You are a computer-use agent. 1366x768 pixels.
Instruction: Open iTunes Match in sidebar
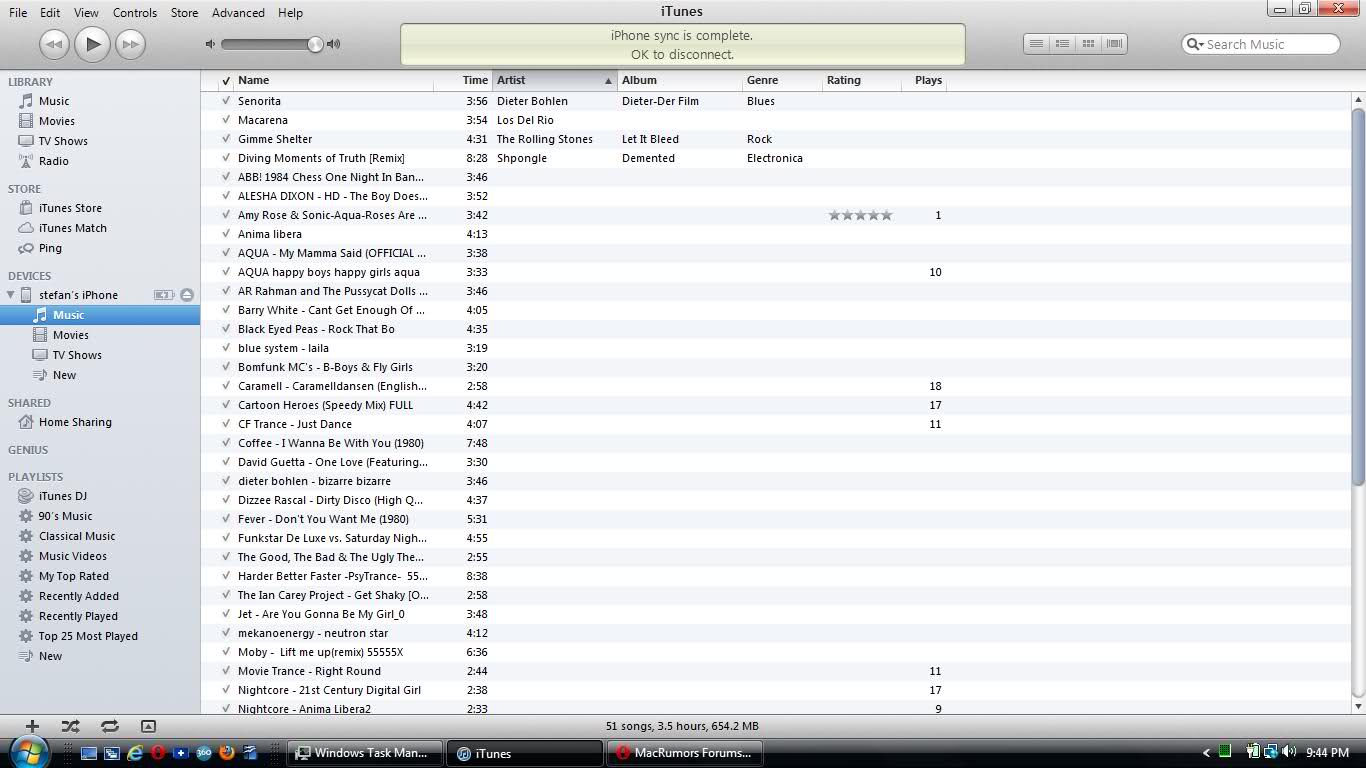(x=72, y=228)
